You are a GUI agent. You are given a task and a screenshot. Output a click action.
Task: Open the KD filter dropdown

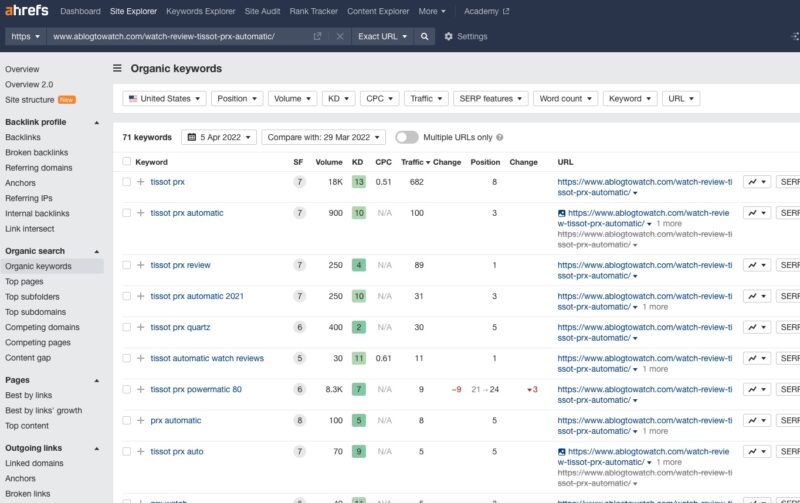[x=339, y=98]
